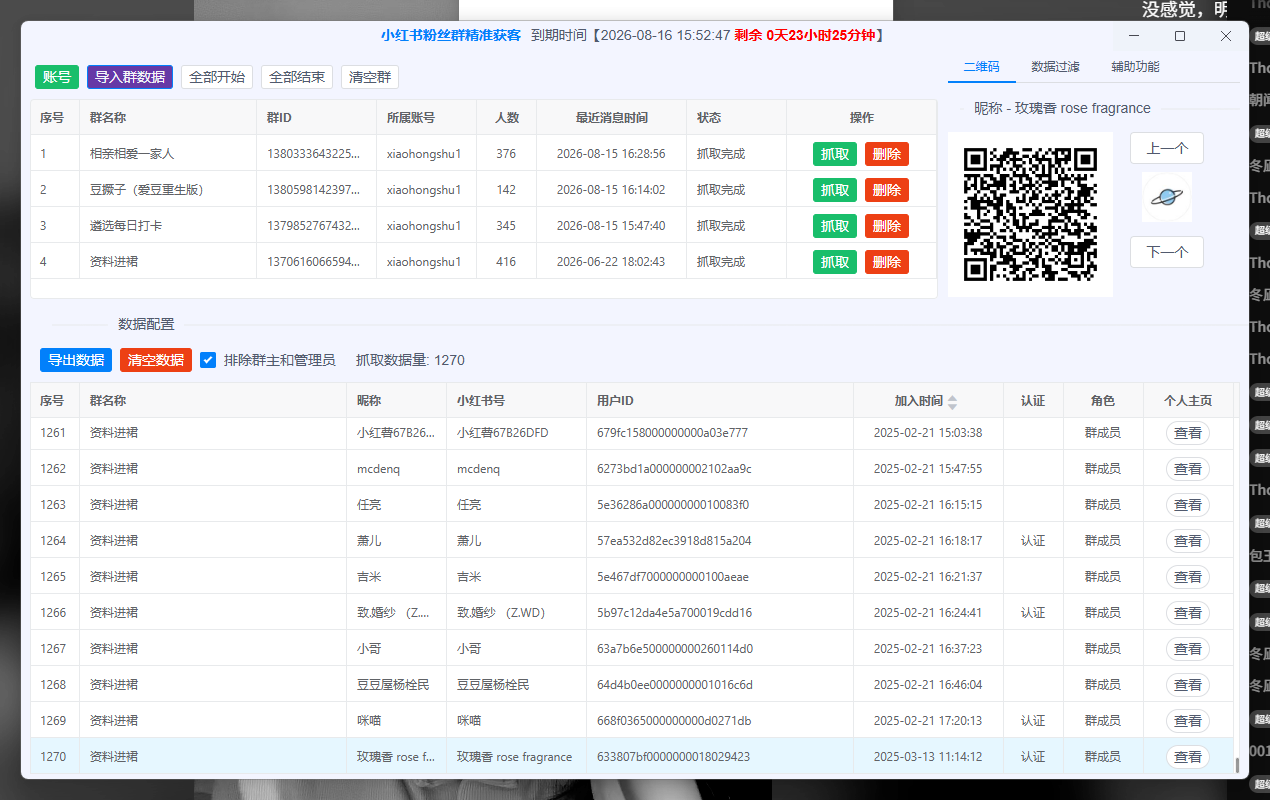Click 查看 for user 任亮
This screenshot has height=800, width=1270.
[1188, 505]
